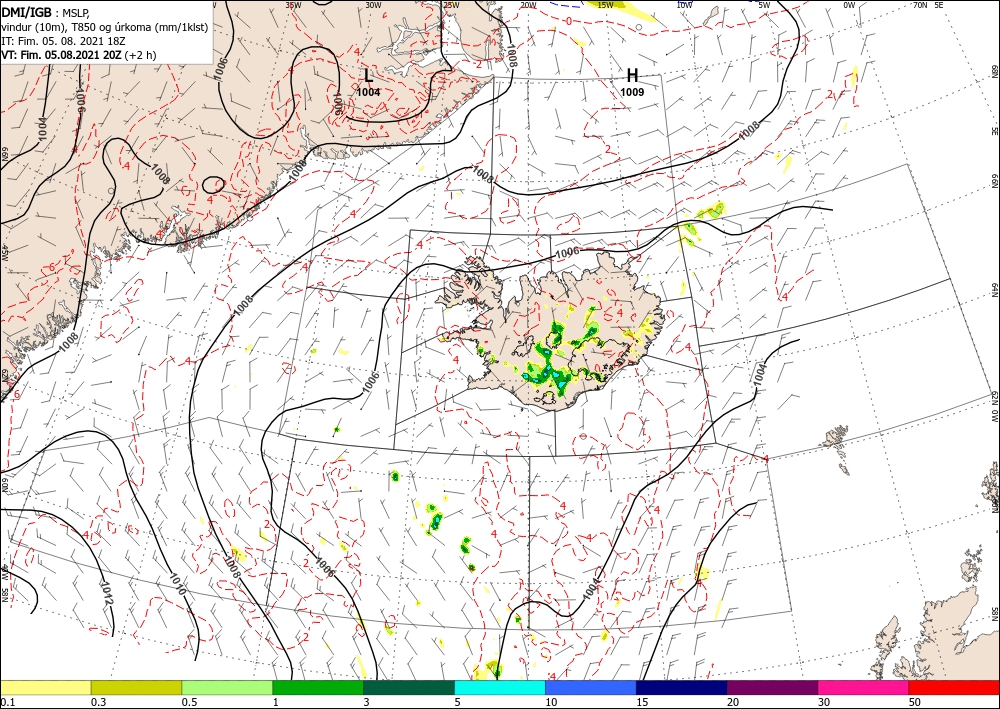The image size is (1000, 709).
Task: Click the H high-pressure center symbol
Action: pyautogui.click(x=632, y=75)
